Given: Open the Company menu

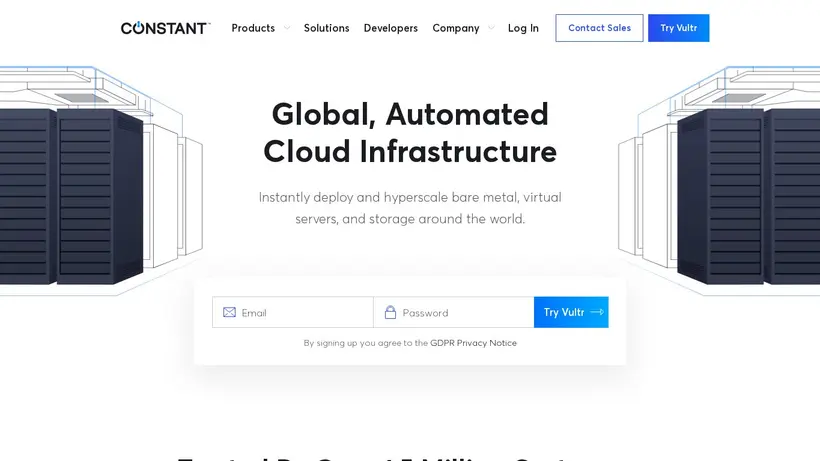Looking at the screenshot, I should click(455, 28).
